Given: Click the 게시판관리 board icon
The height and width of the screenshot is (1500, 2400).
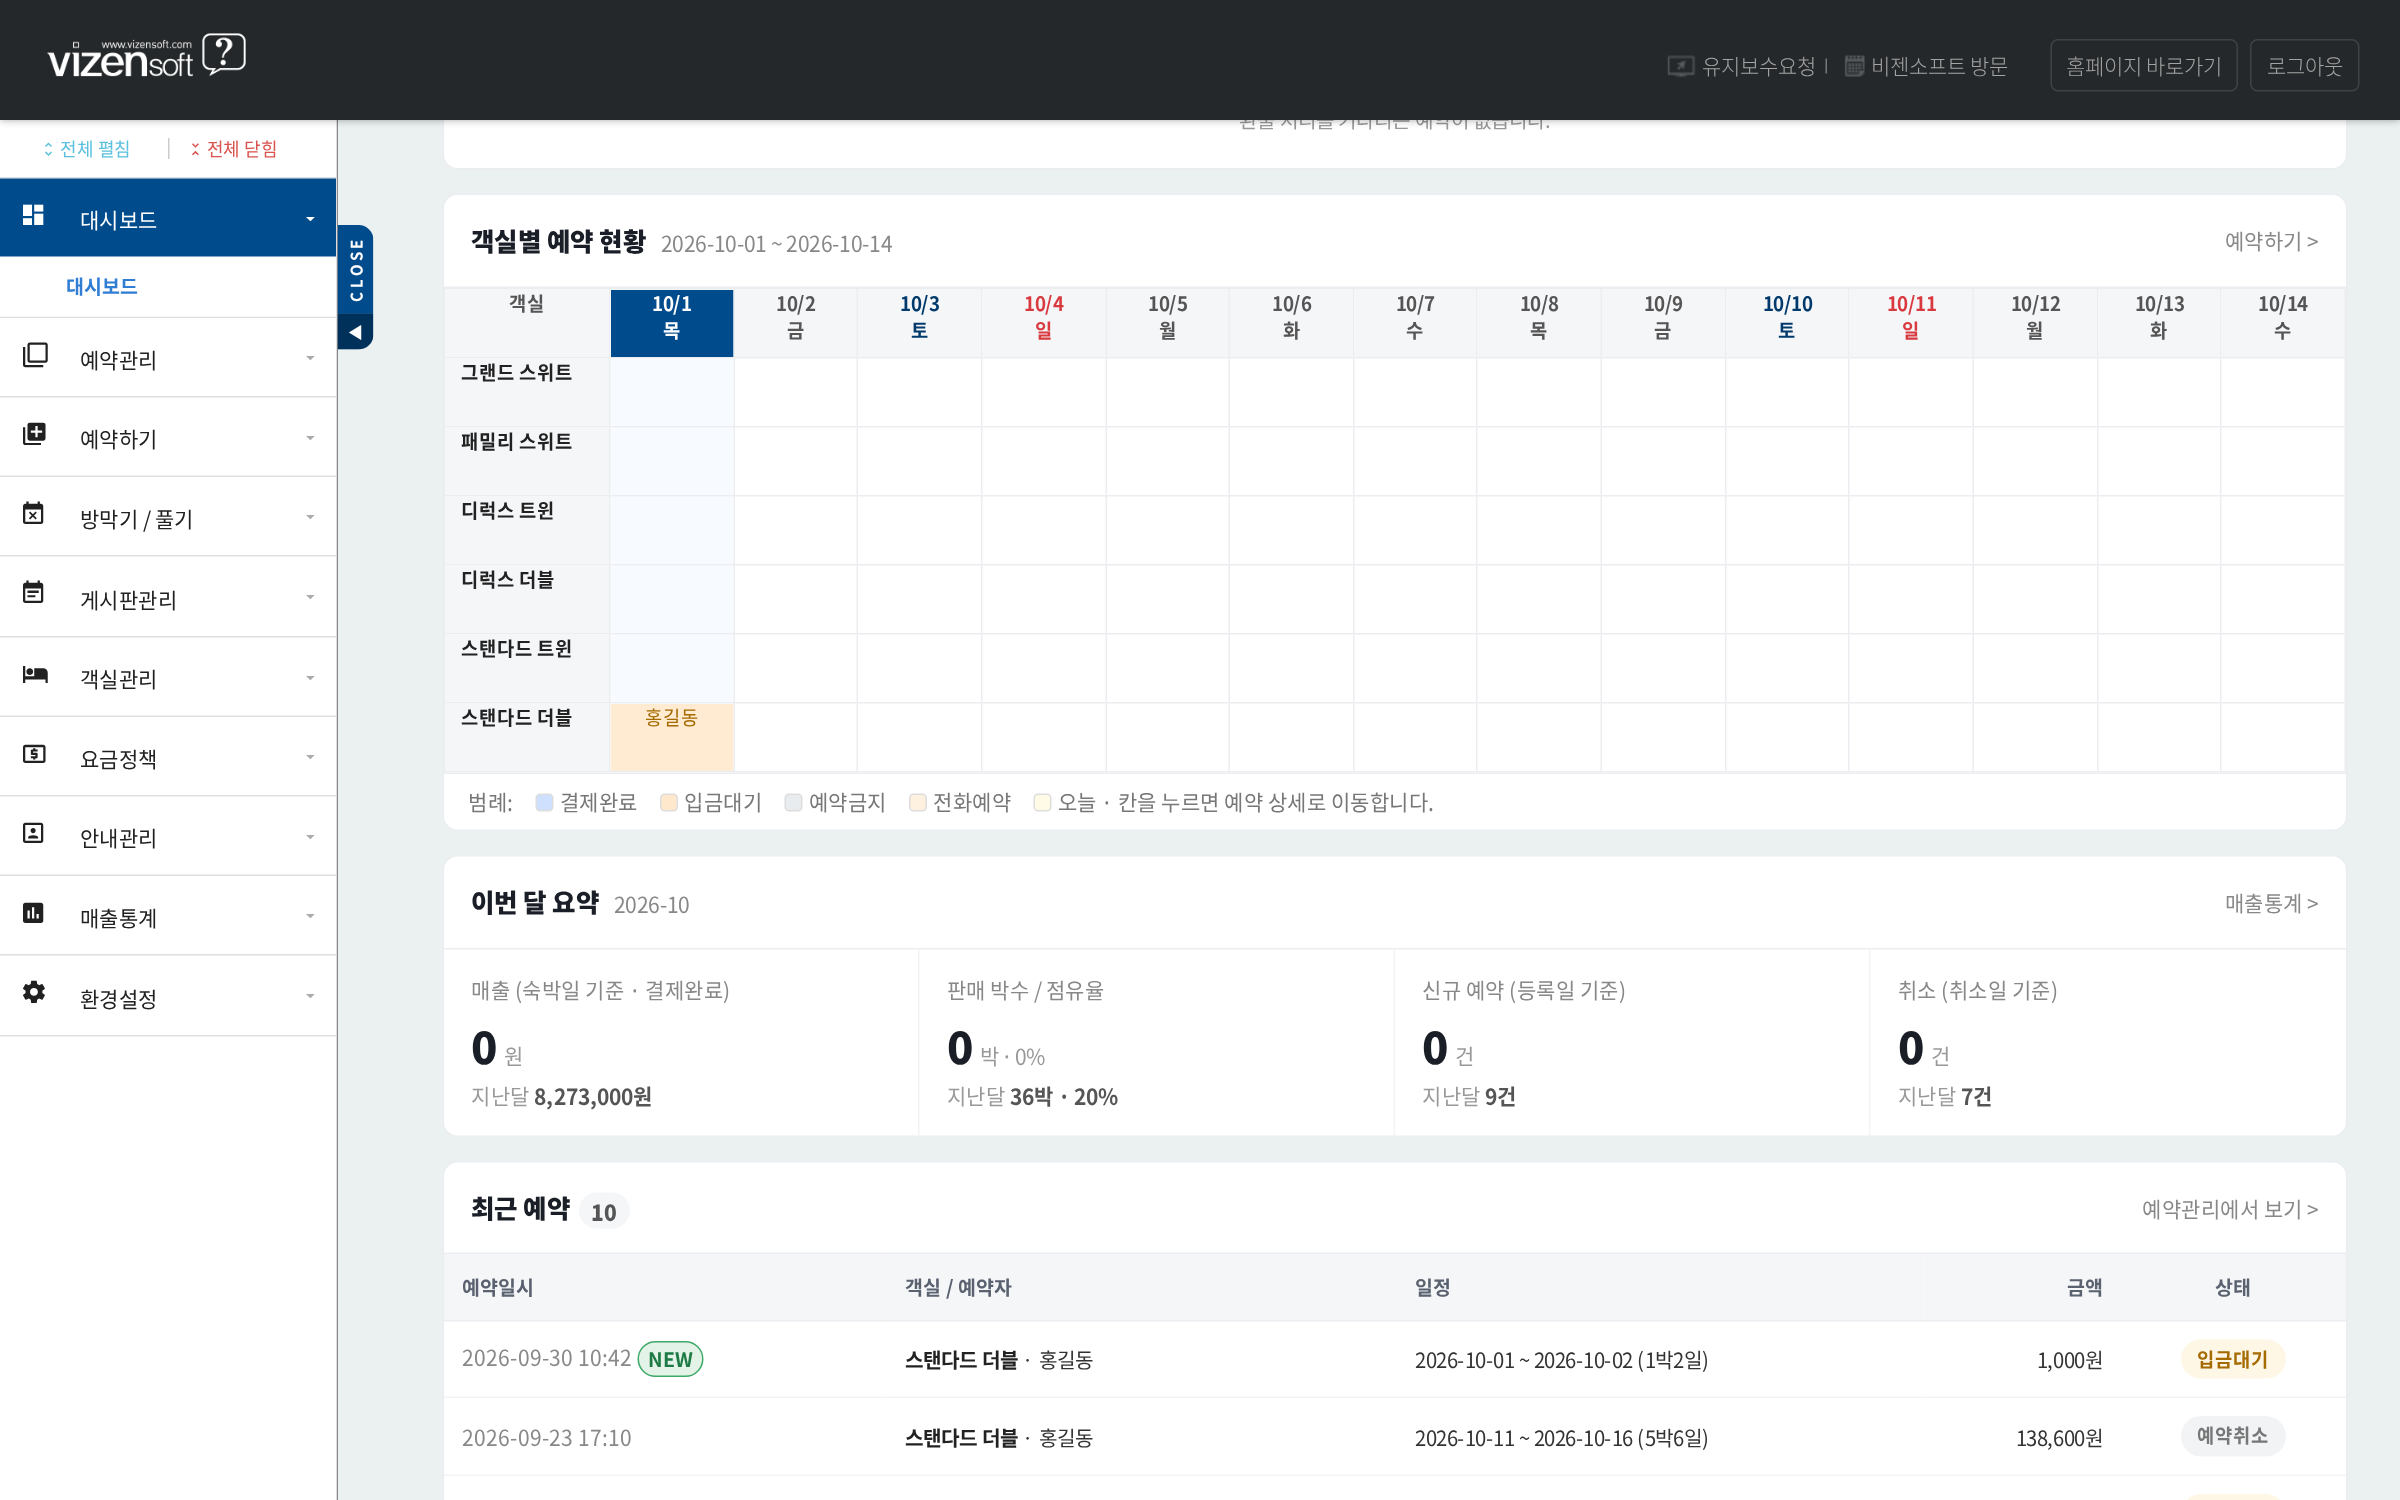Looking at the screenshot, I should click(x=33, y=593).
